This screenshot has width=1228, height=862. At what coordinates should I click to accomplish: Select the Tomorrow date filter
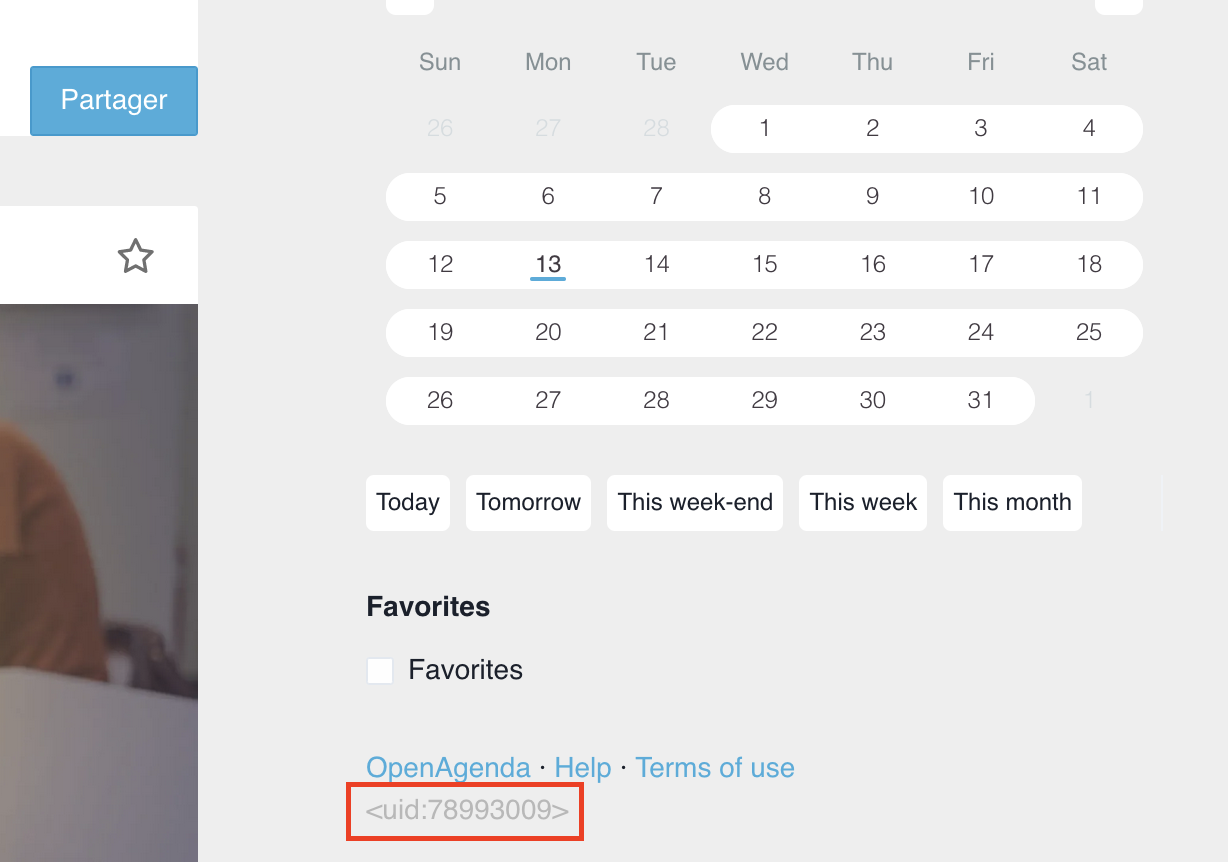528,502
